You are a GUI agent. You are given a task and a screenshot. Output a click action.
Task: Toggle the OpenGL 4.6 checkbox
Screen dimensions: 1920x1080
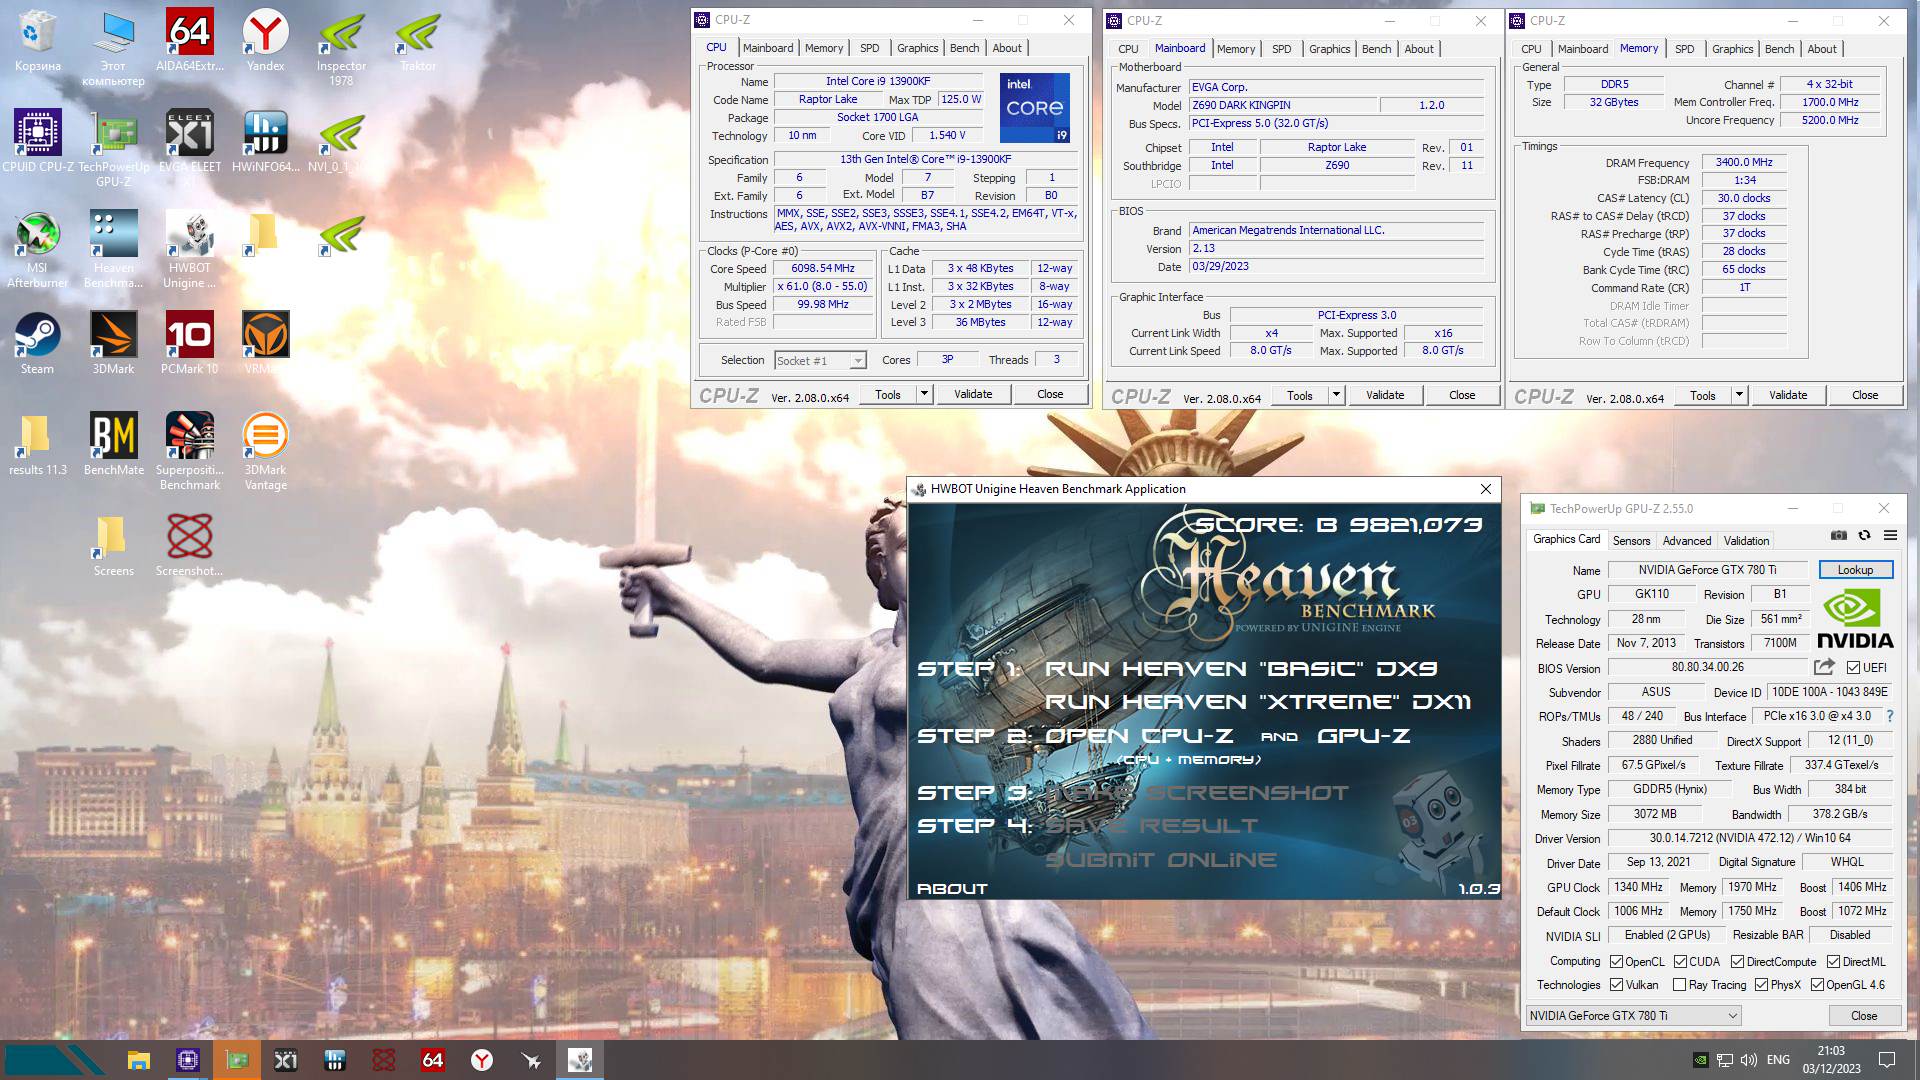[1817, 985]
